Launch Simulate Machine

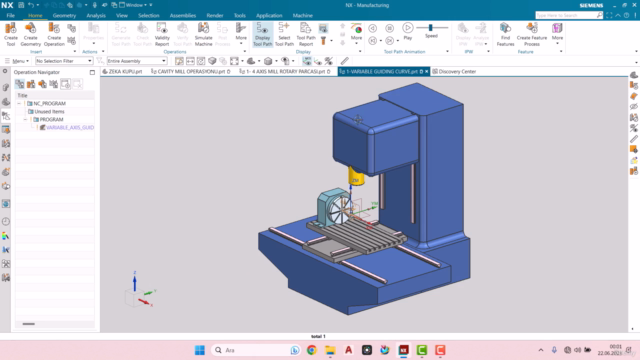point(203,34)
